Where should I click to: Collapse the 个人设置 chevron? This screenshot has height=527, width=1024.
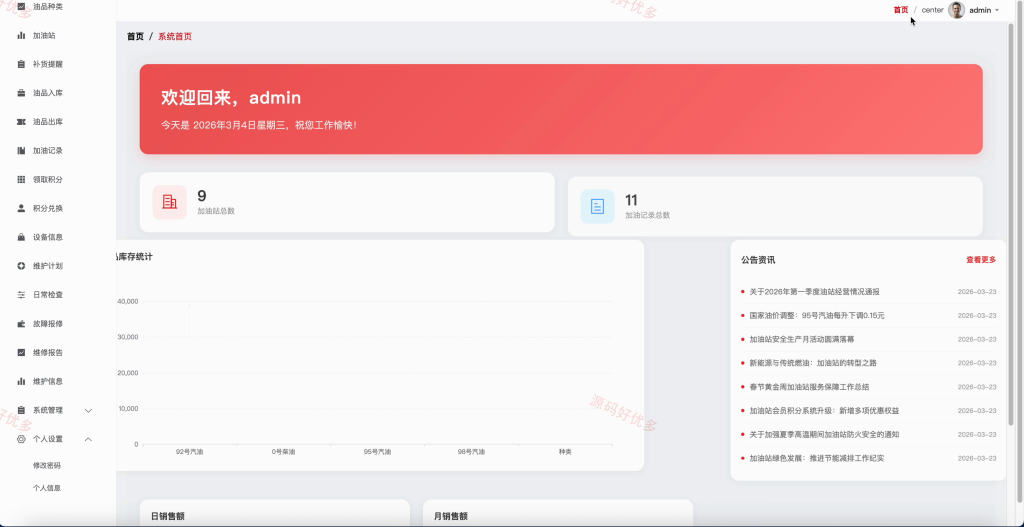click(89, 439)
